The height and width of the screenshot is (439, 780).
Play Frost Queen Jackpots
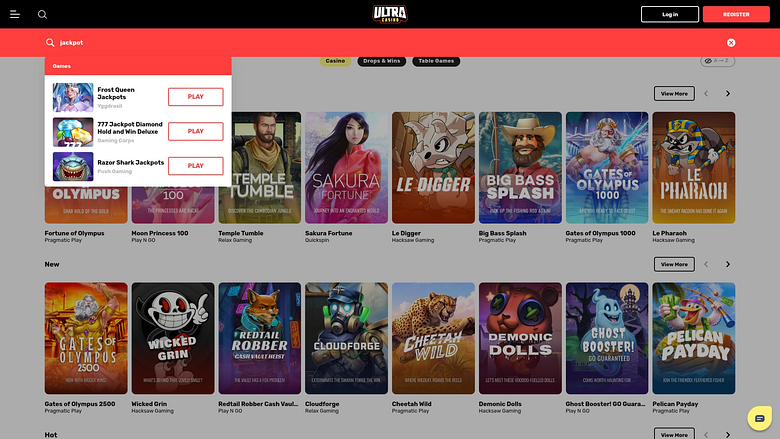coord(195,97)
